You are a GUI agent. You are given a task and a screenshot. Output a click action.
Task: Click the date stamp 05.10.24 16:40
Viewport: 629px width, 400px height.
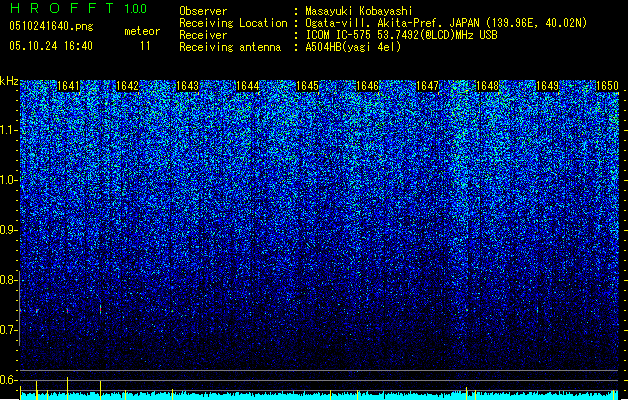pyautogui.click(x=51, y=46)
